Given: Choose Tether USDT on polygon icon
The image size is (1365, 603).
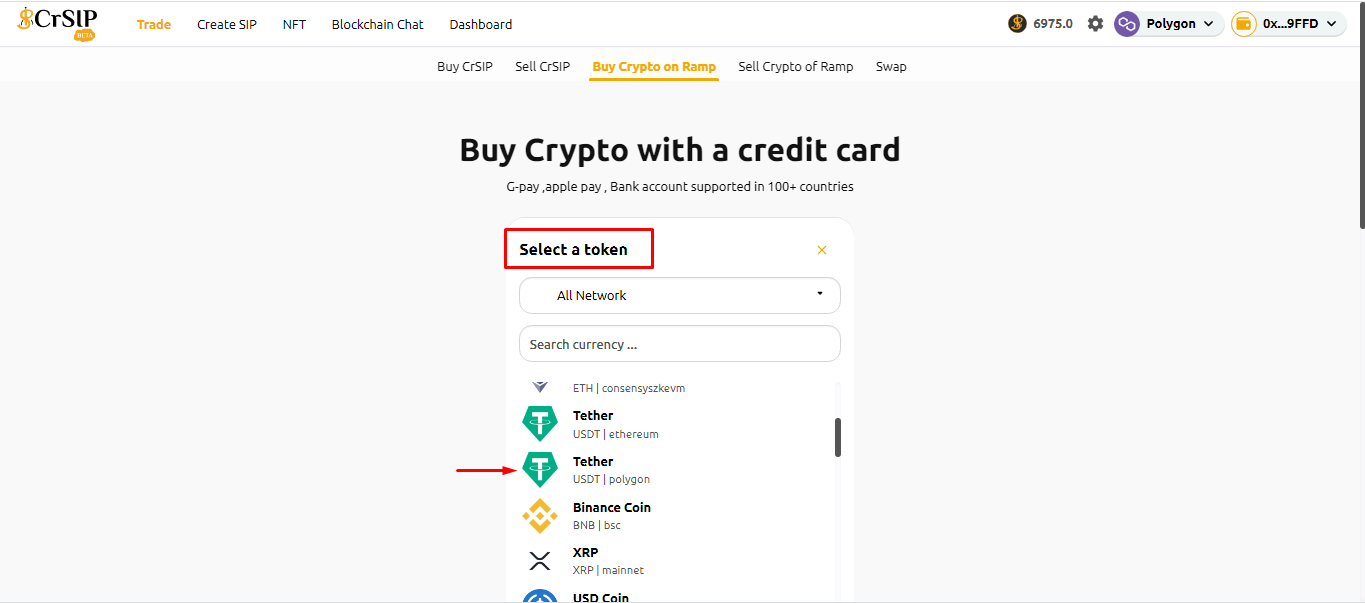Looking at the screenshot, I should 540,470.
